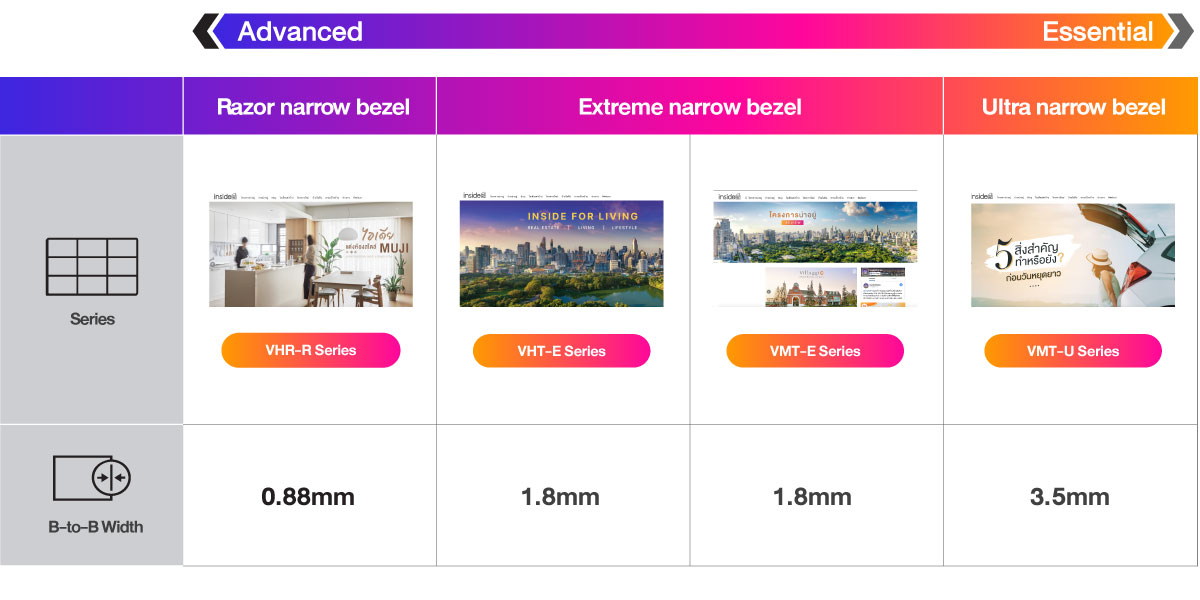Viewport: 1200px width, 600px height.
Task: Click the VMT-E city park screenshot thumbnail
Action: click(x=815, y=249)
